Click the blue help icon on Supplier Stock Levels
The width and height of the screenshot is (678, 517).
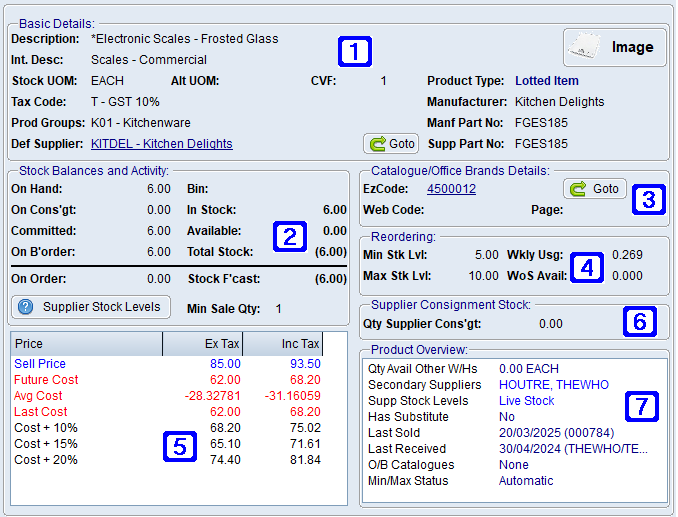click(x=27, y=307)
